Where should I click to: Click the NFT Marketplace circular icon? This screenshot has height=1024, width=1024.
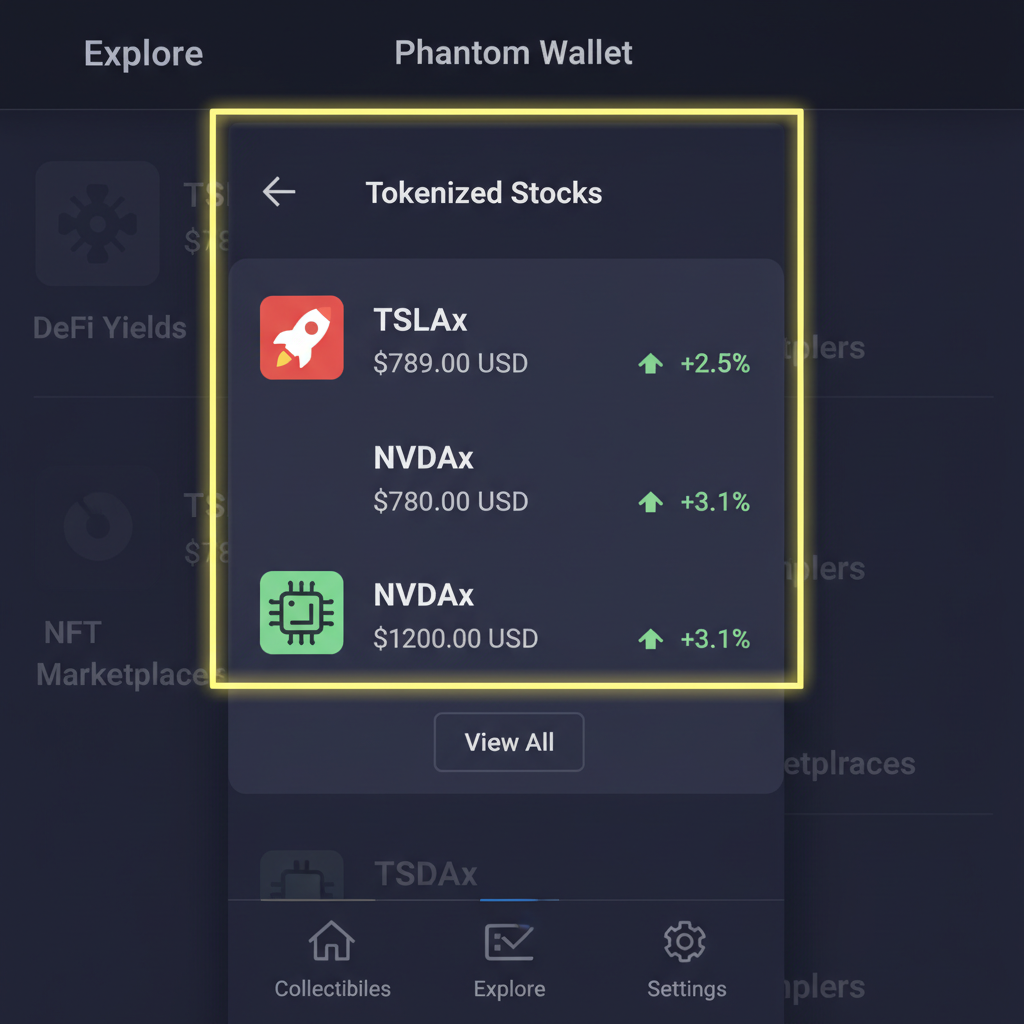point(97,524)
